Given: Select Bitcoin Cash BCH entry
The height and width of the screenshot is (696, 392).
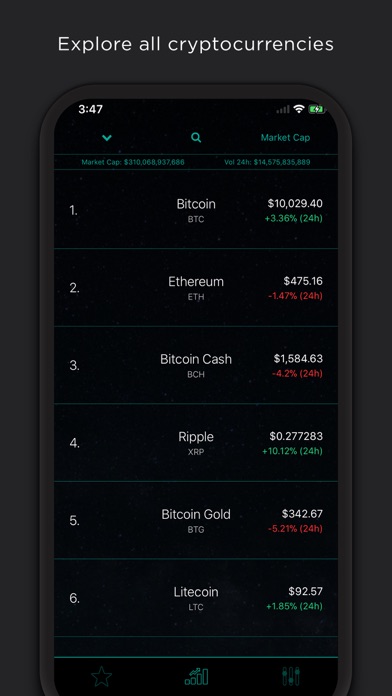Looking at the screenshot, I should click(196, 365).
